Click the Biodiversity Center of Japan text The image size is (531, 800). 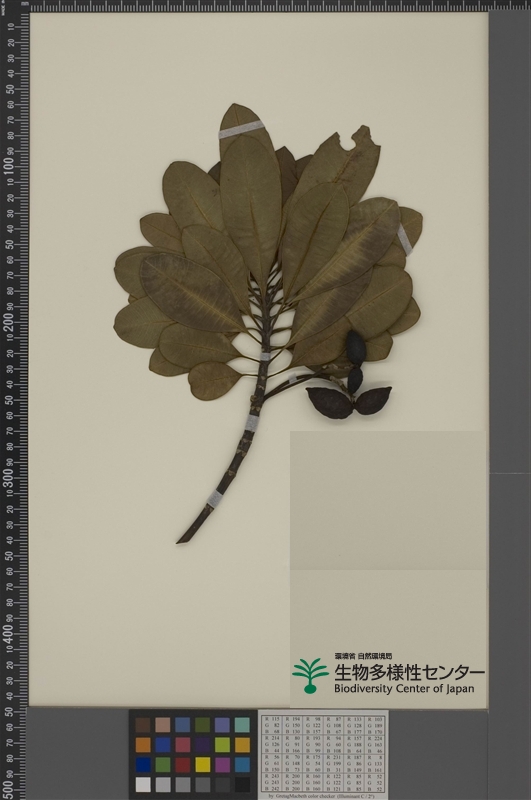(x=404, y=689)
